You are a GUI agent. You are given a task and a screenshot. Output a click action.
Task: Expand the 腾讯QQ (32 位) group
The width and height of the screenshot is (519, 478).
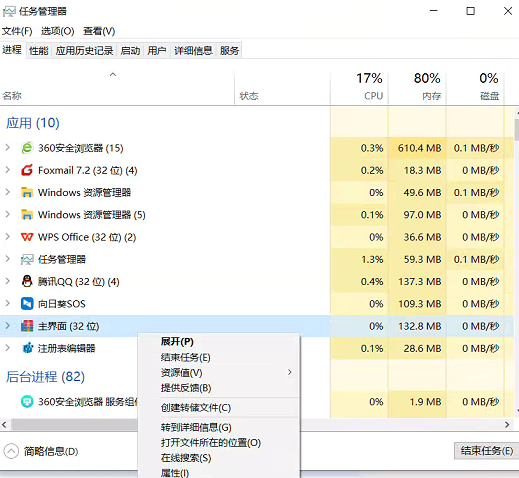pos(8,281)
